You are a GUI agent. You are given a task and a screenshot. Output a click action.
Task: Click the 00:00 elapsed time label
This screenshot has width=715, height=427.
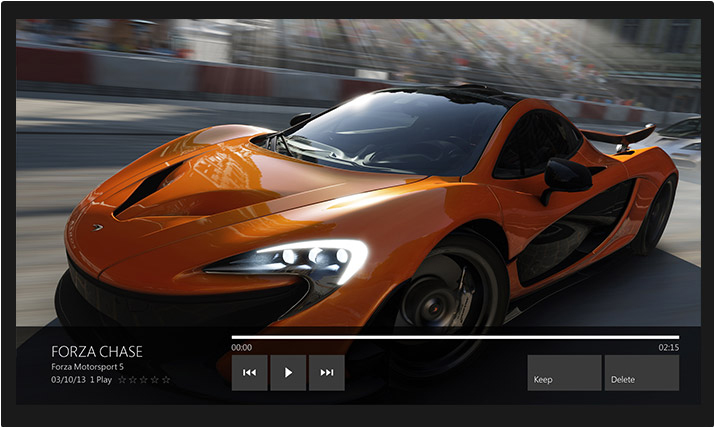click(242, 348)
